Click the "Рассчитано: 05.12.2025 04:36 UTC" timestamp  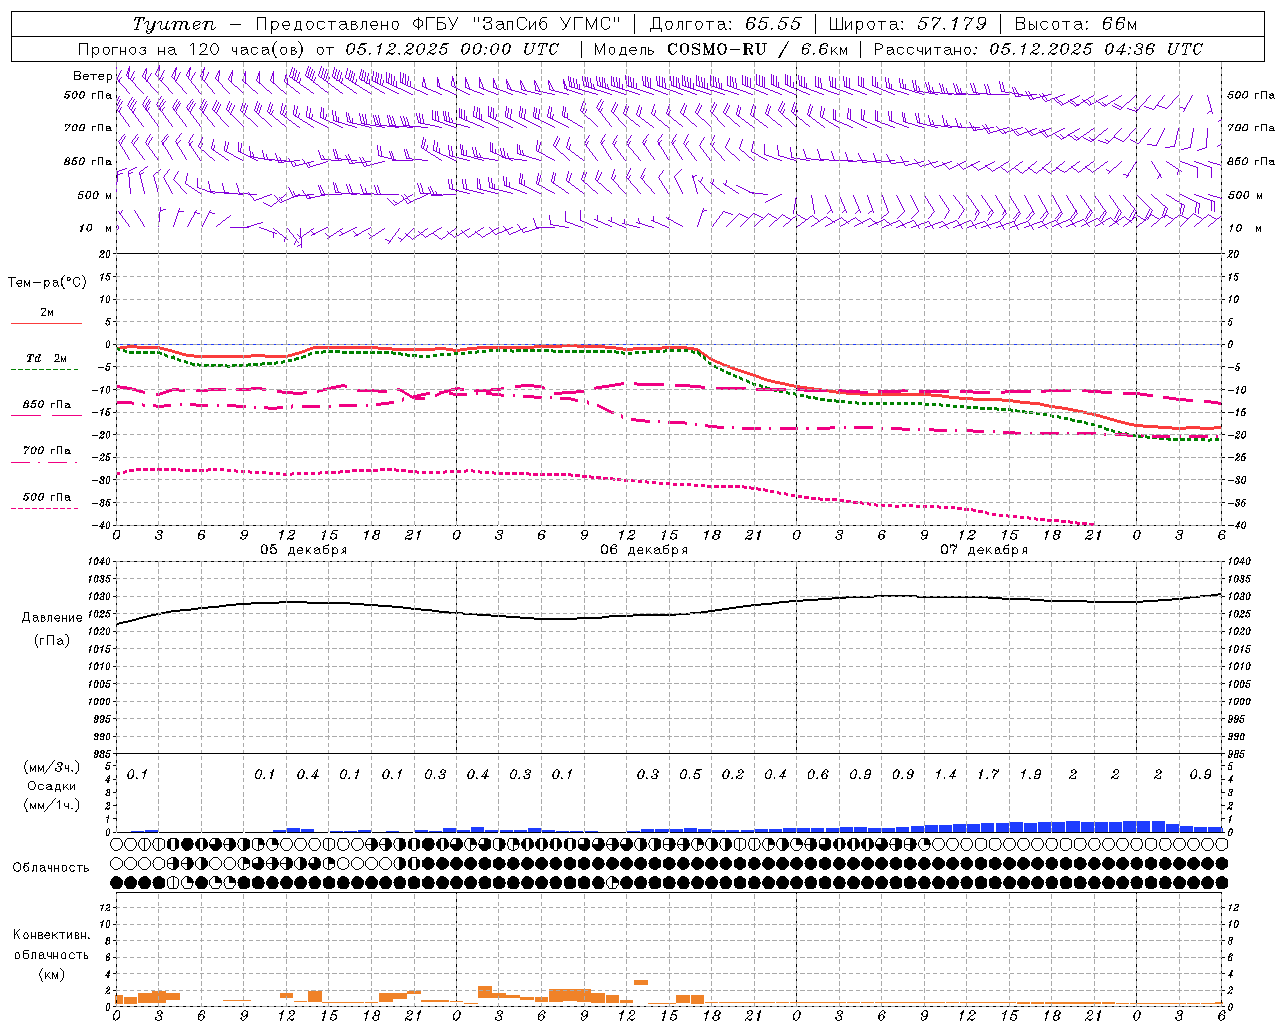point(1038,49)
